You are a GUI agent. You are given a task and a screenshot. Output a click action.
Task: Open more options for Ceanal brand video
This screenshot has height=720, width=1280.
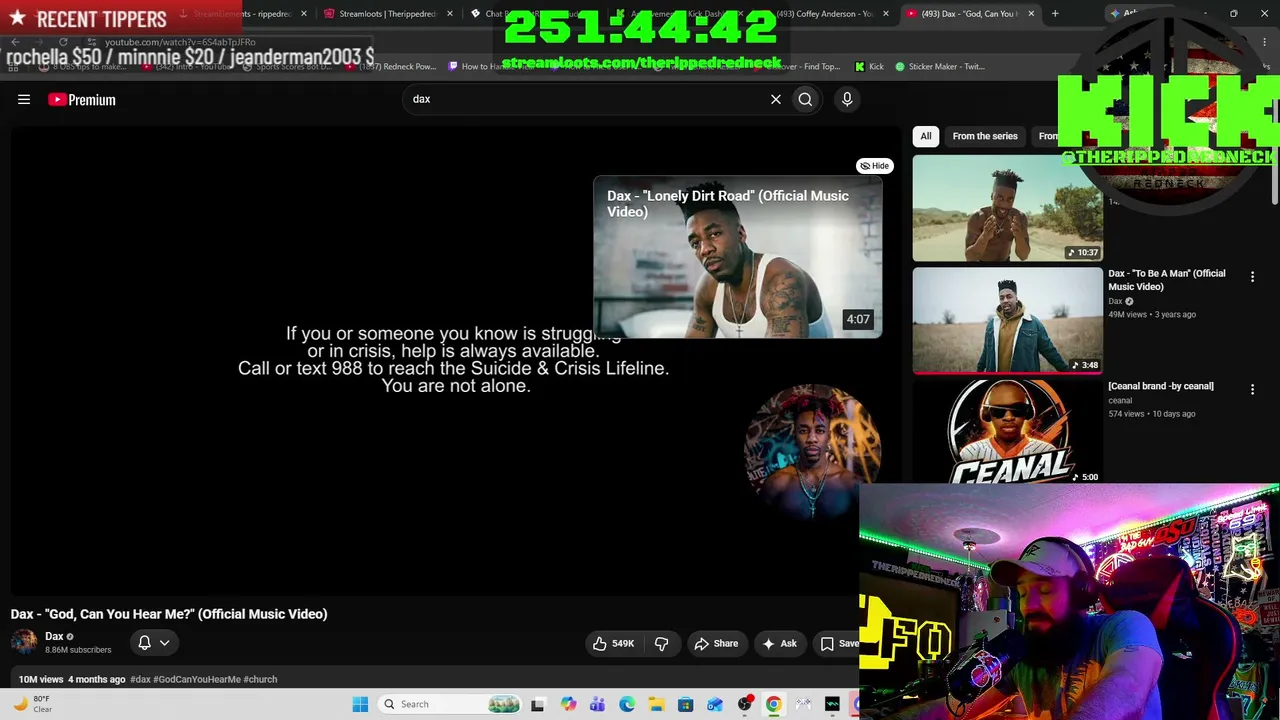[1252, 389]
